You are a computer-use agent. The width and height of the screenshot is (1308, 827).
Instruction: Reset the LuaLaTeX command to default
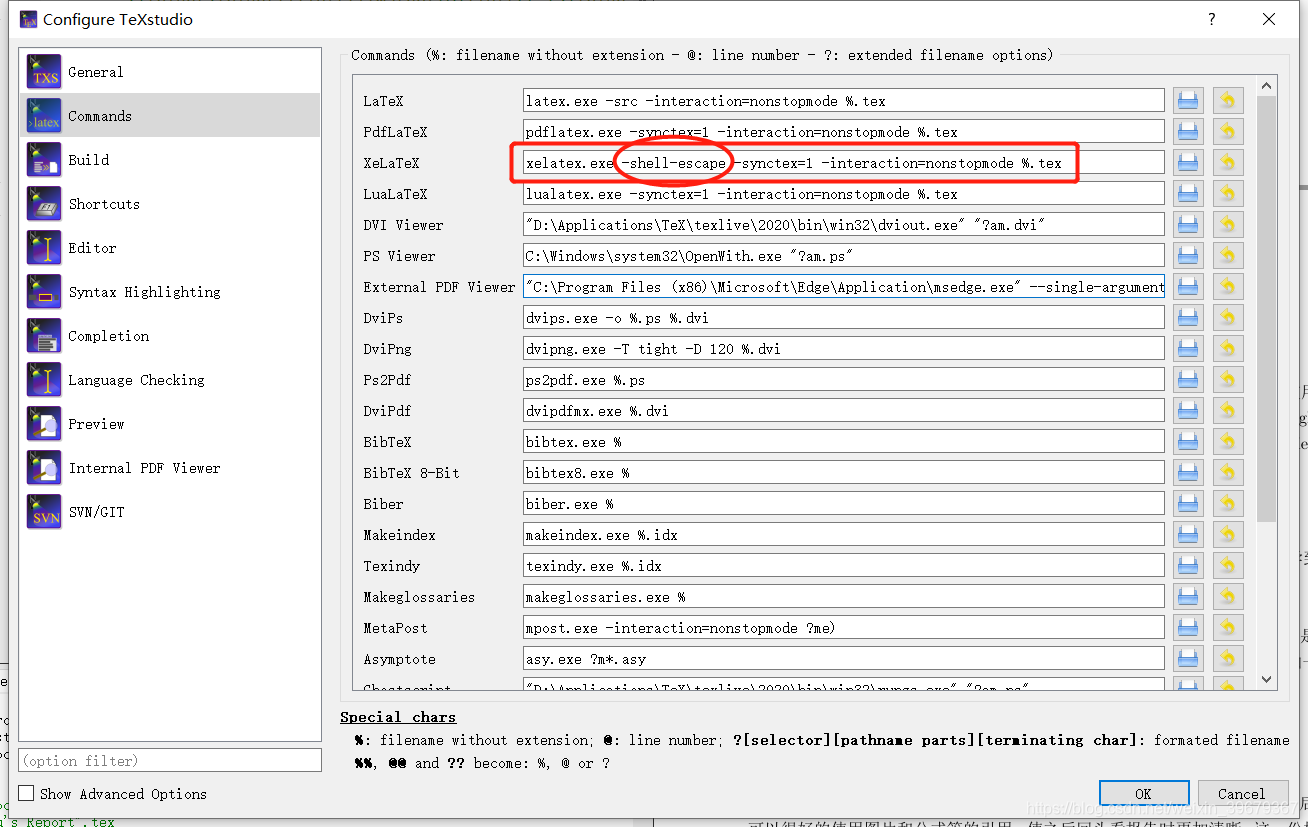(1227, 193)
